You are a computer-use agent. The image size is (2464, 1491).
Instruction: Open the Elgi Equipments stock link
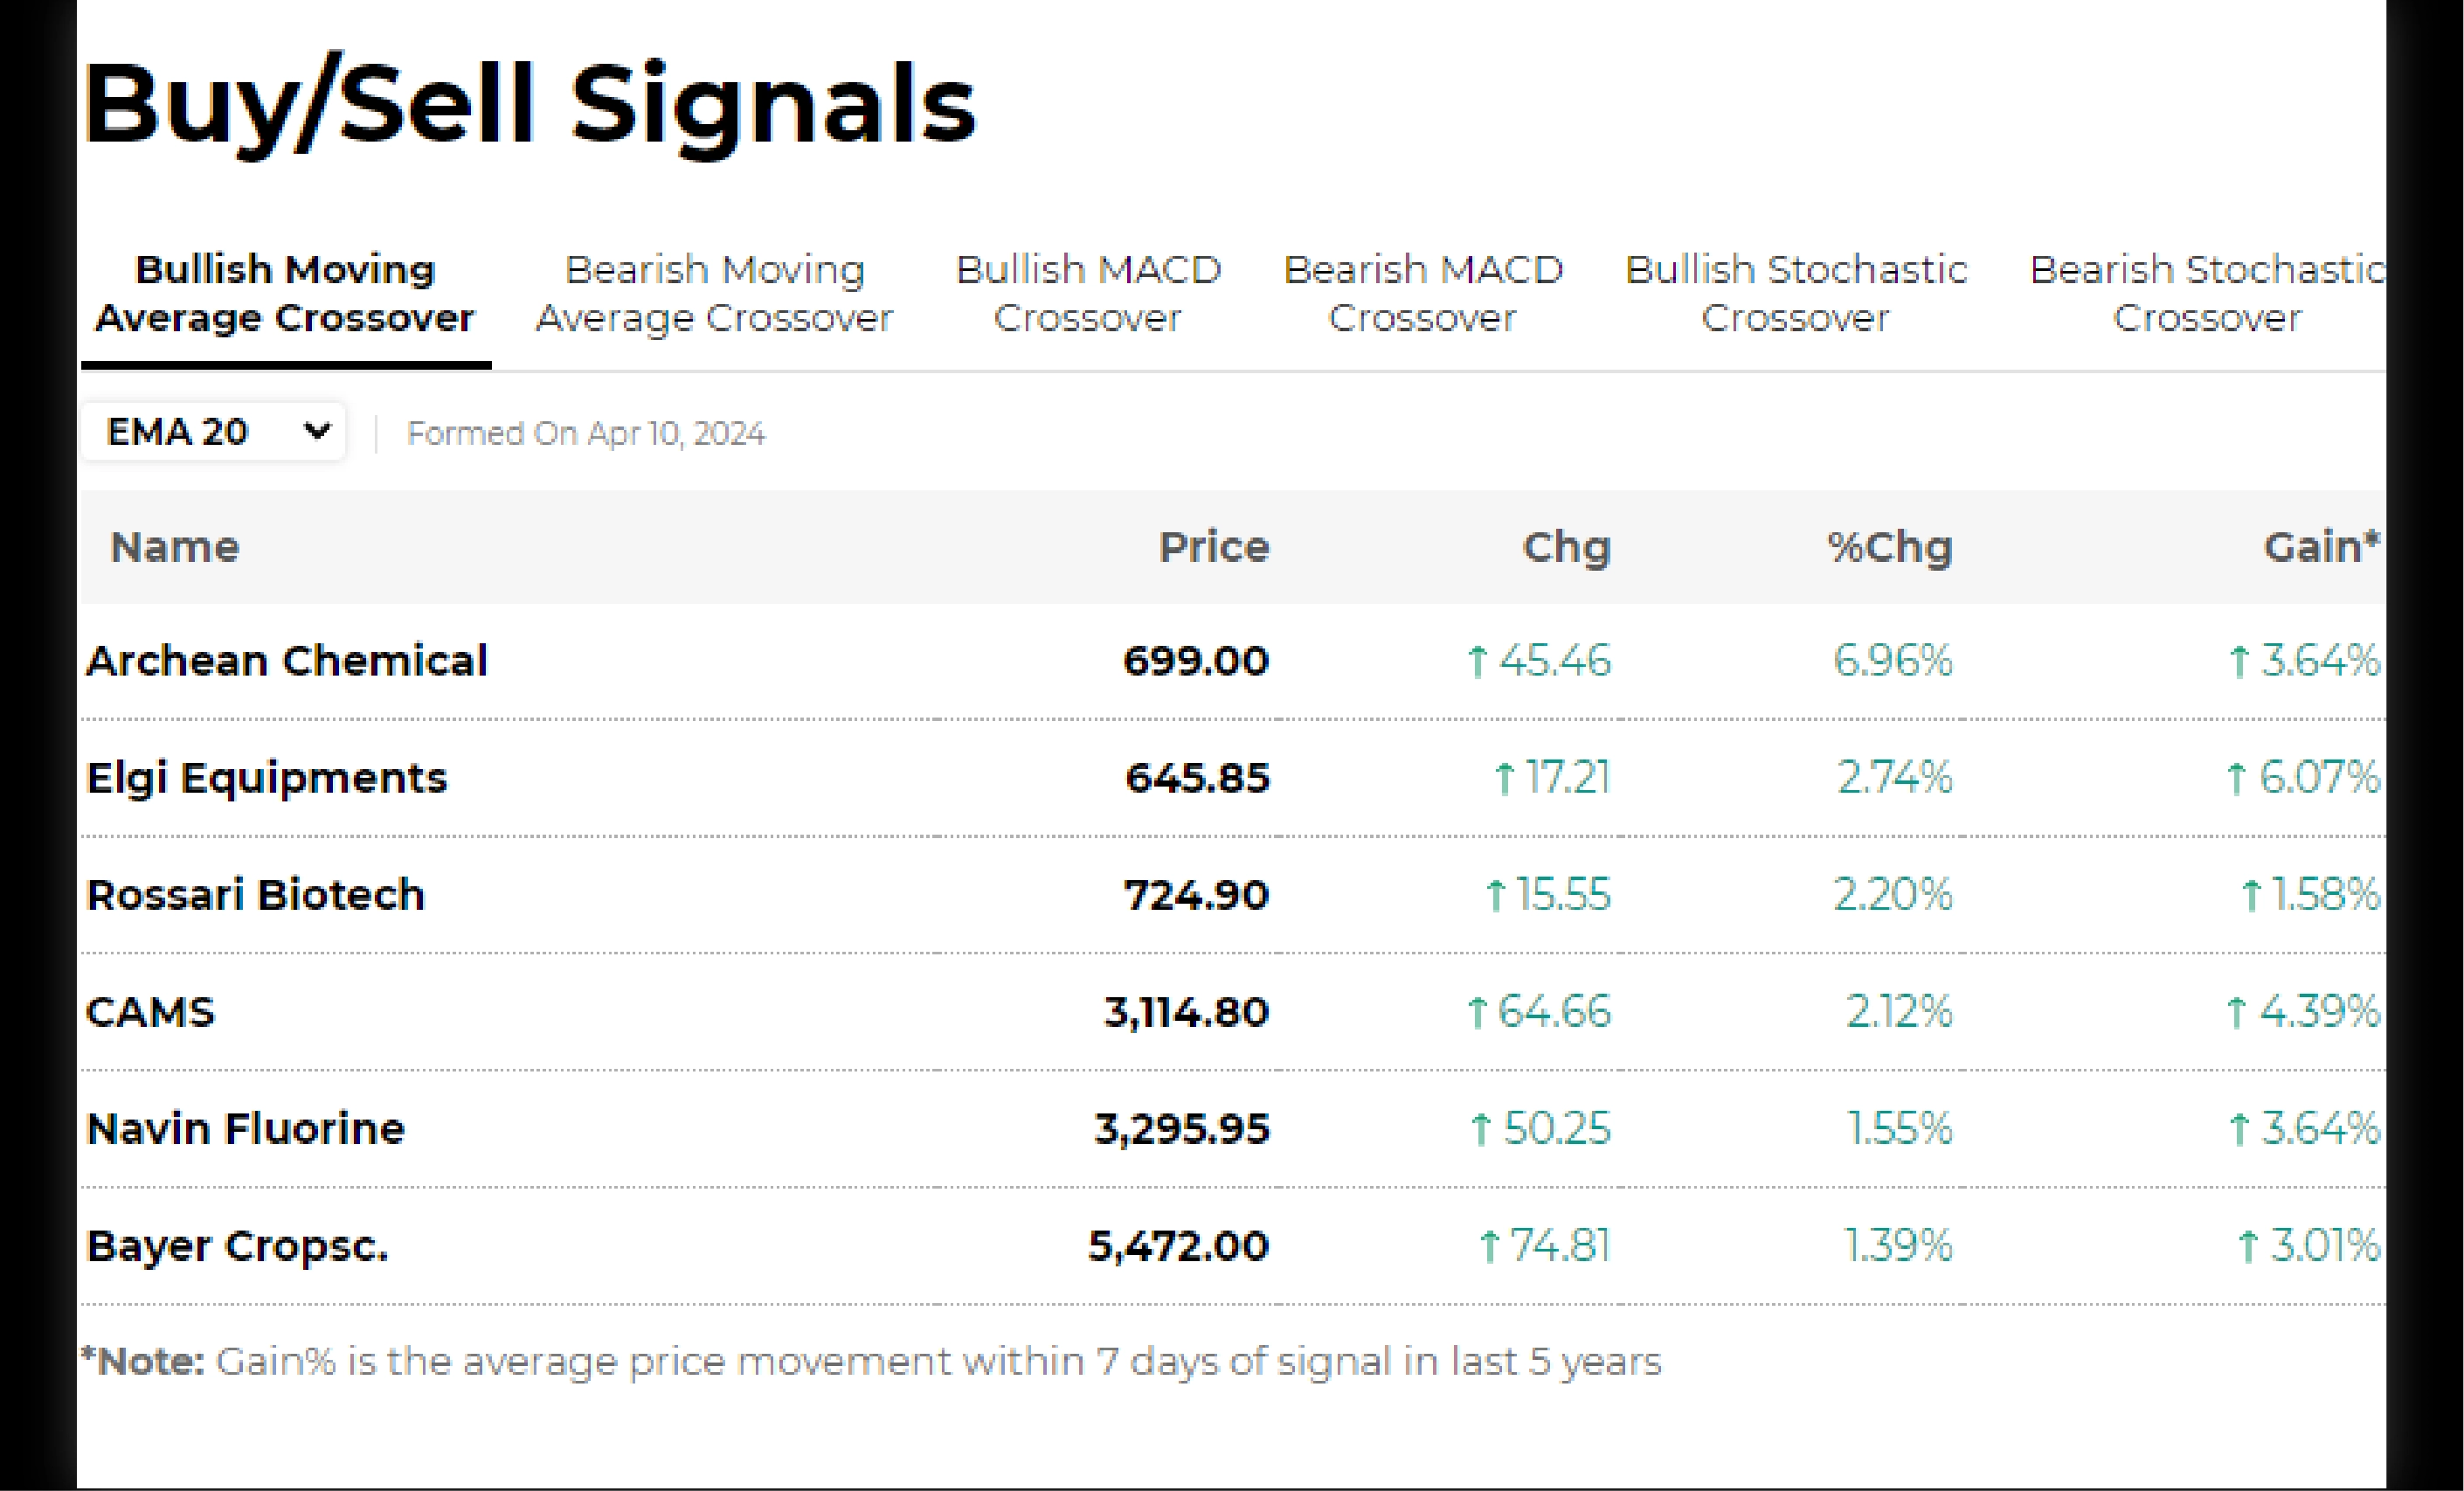267,778
